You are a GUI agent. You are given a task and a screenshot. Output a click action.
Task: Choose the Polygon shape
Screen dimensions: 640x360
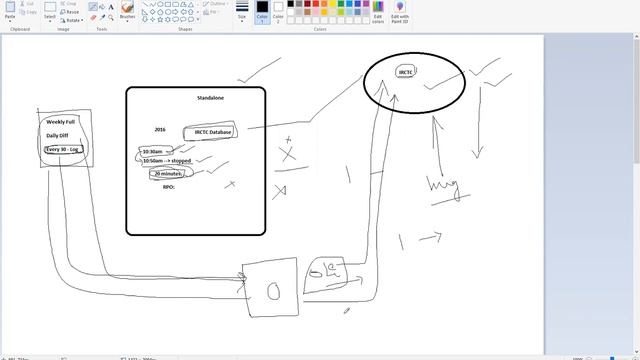click(183, 4)
